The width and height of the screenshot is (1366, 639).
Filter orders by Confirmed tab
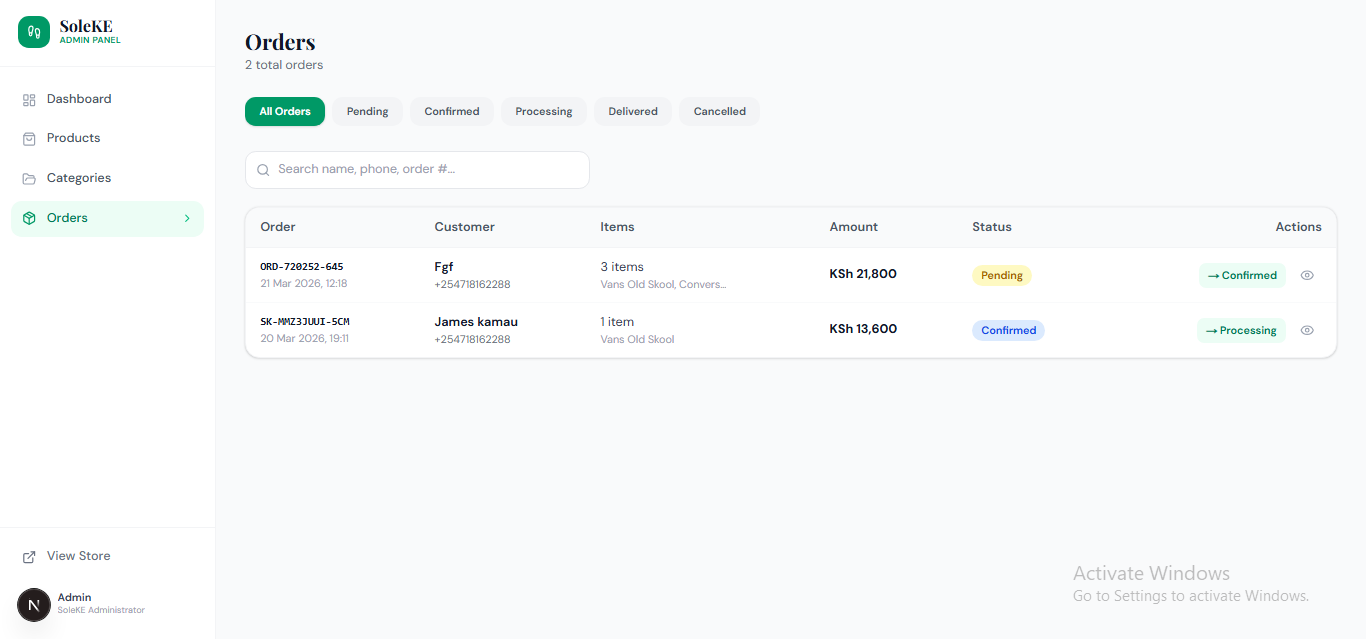tap(452, 111)
